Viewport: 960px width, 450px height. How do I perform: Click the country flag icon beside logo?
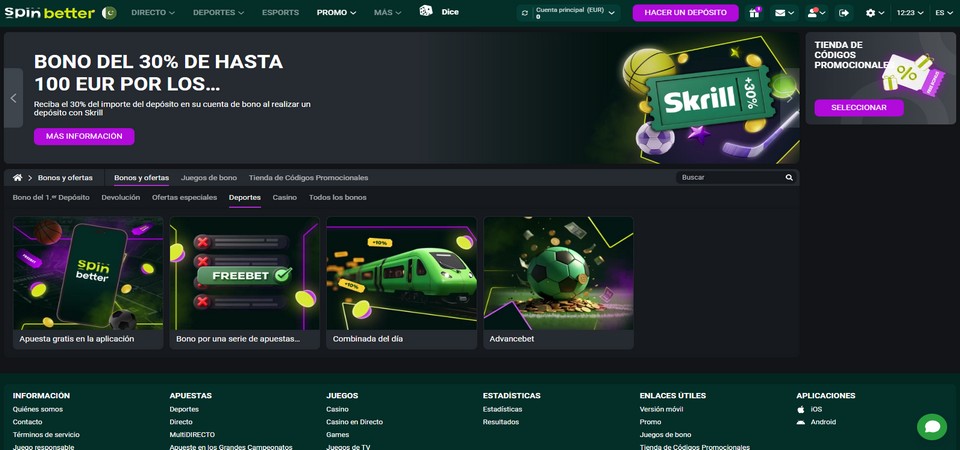pyautogui.click(x=110, y=12)
